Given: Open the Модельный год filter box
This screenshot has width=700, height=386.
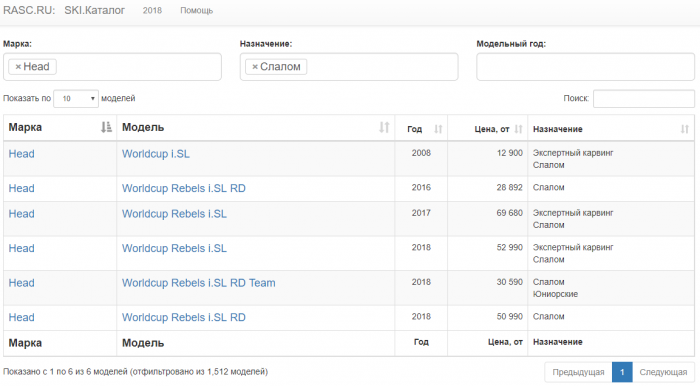Looking at the screenshot, I should pyautogui.click(x=585, y=67).
